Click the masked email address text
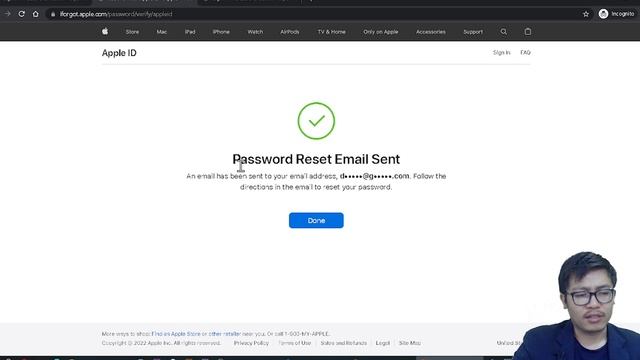Screen dimensions: 640x360 [x=374, y=176]
